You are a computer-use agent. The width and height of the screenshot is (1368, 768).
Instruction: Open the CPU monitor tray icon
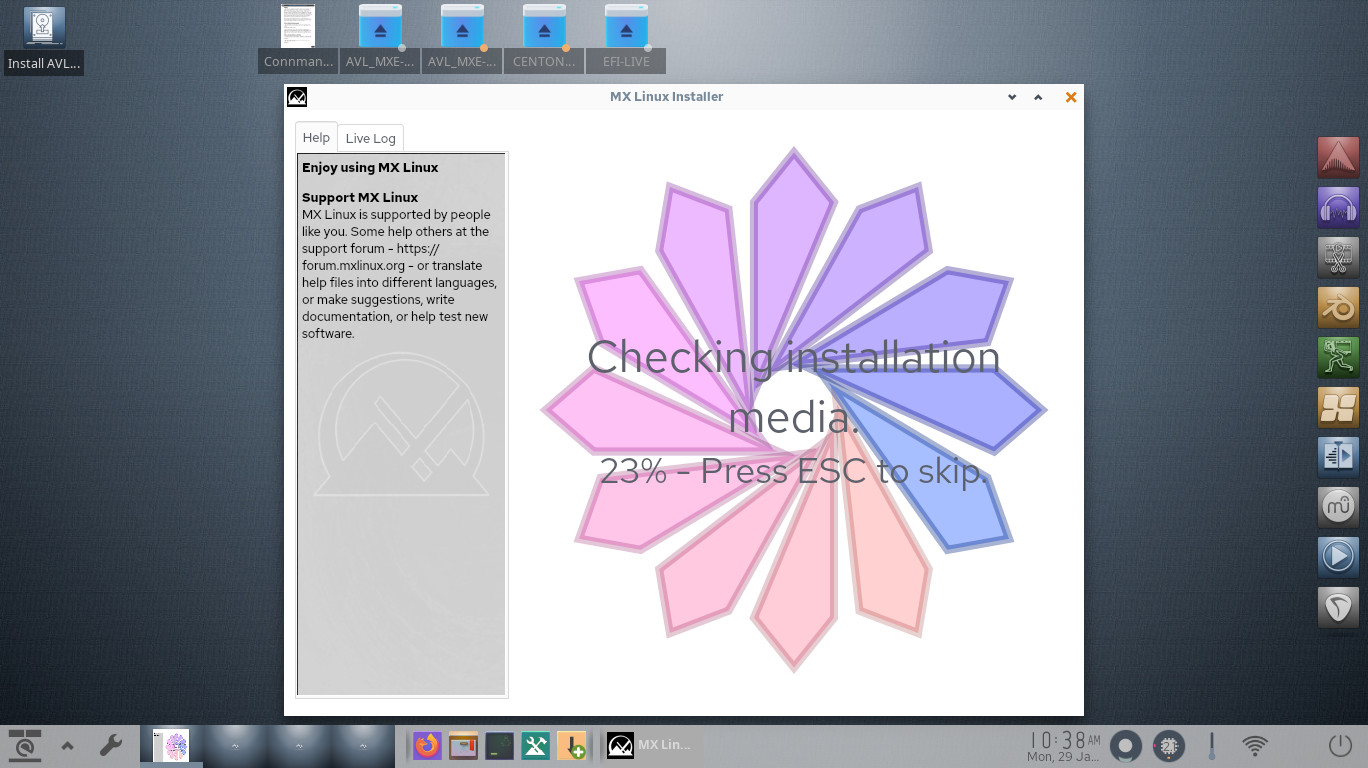[1168, 746]
